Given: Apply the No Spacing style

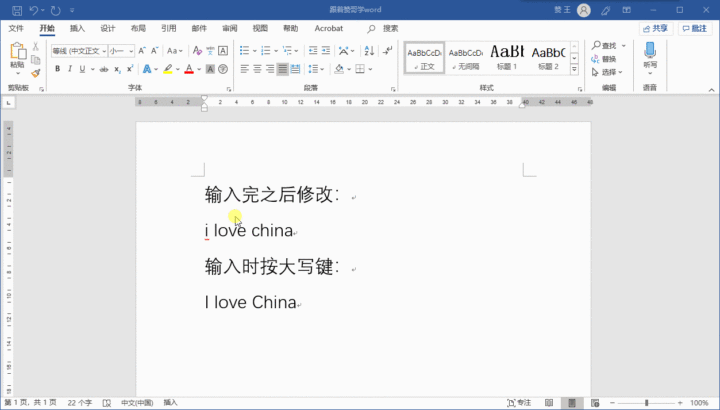Looking at the screenshot, I should pyautogui.click(x=466, y=57).
